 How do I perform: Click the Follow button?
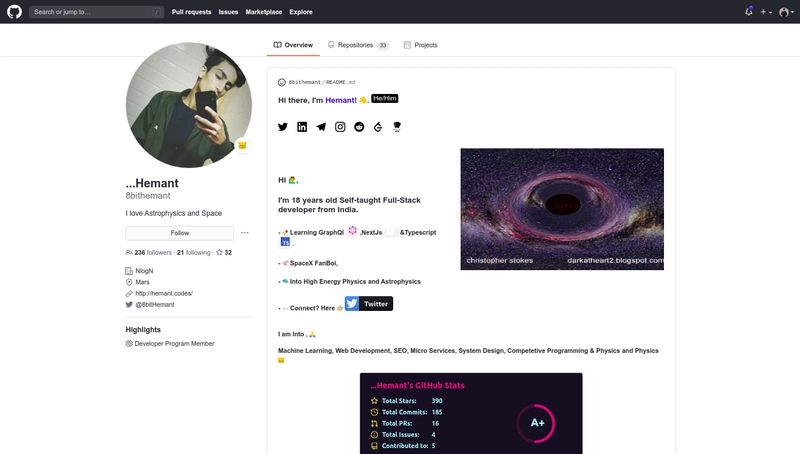pyautogui.click(x=180, y=233)
